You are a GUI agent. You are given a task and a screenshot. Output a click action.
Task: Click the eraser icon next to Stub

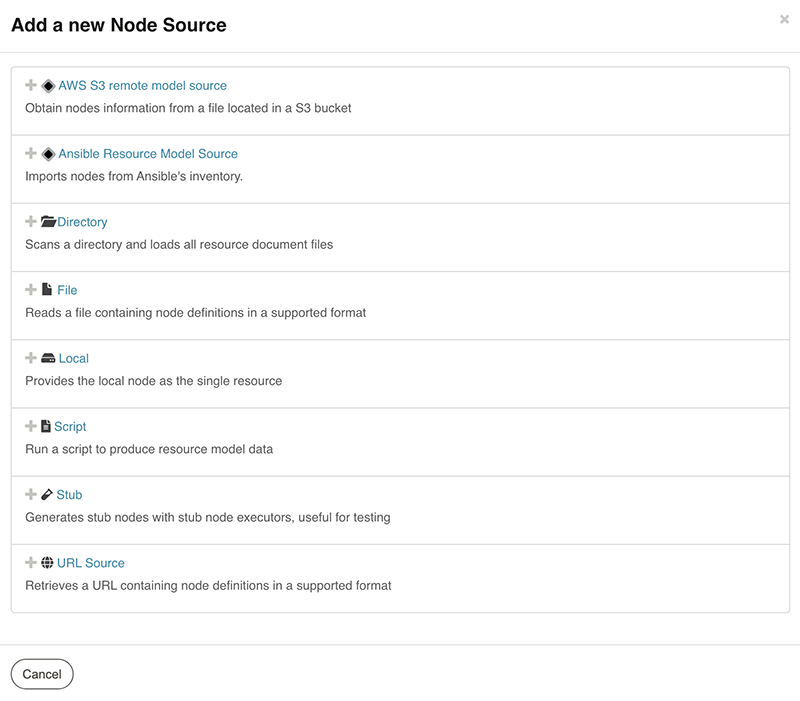point(47,494)
